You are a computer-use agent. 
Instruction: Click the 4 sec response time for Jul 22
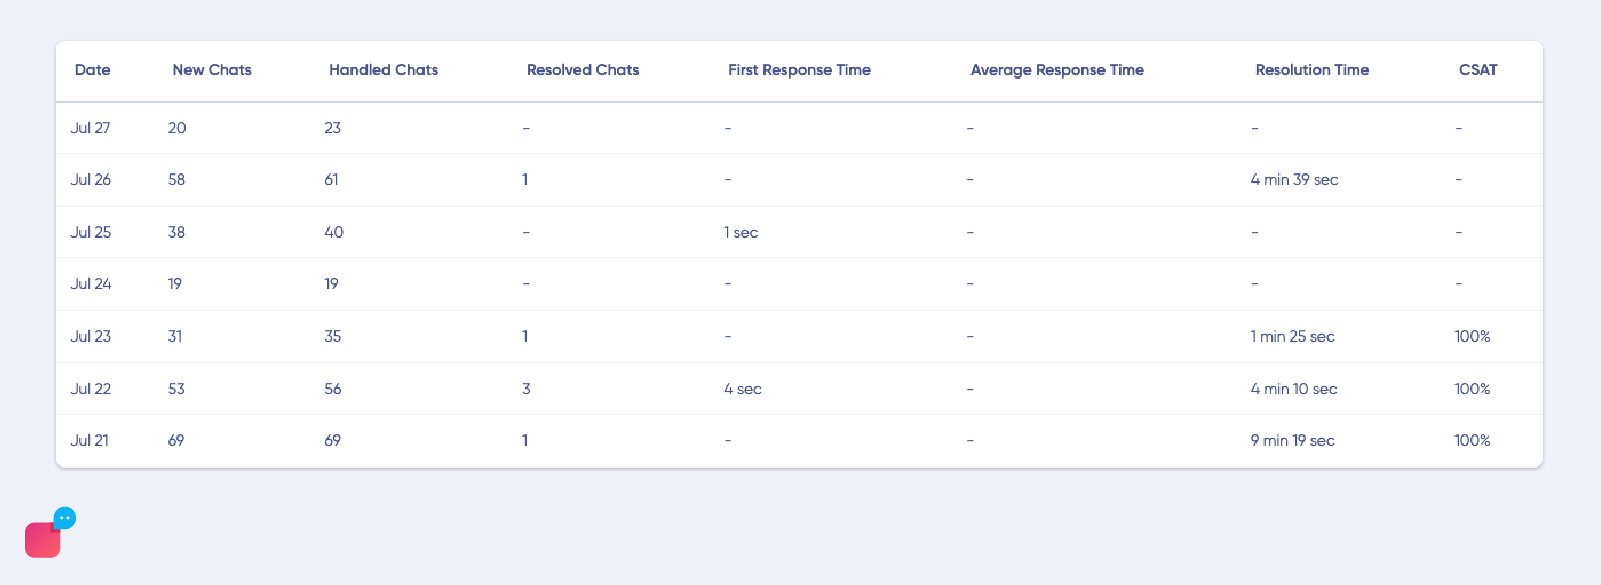pos(743,388)
